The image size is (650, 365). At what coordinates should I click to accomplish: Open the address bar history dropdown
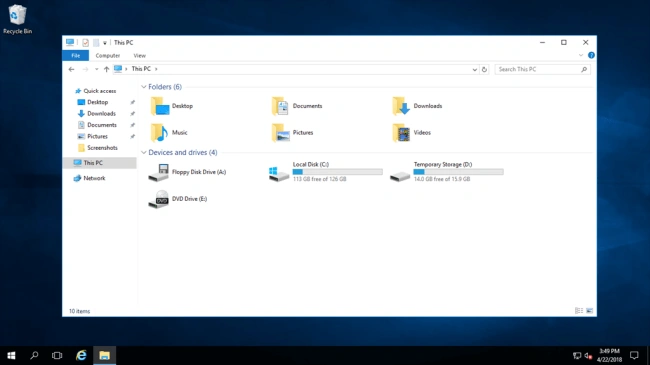(x=475, y=69)
